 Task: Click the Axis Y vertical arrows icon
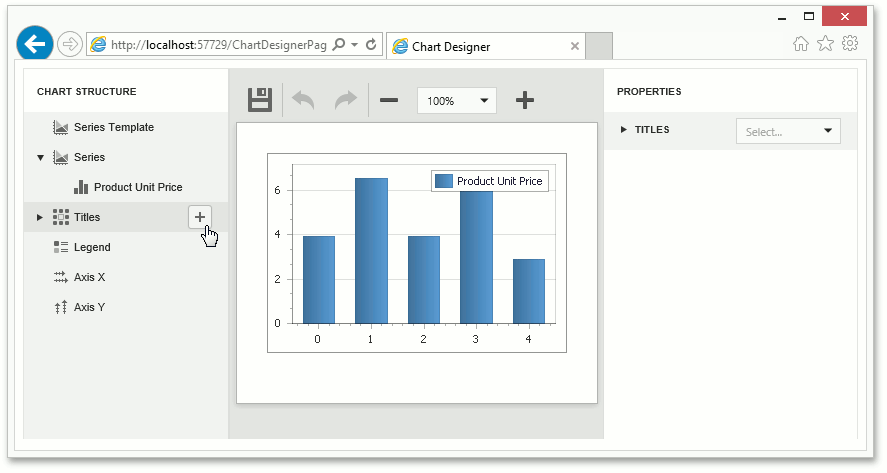pos(61,308)
